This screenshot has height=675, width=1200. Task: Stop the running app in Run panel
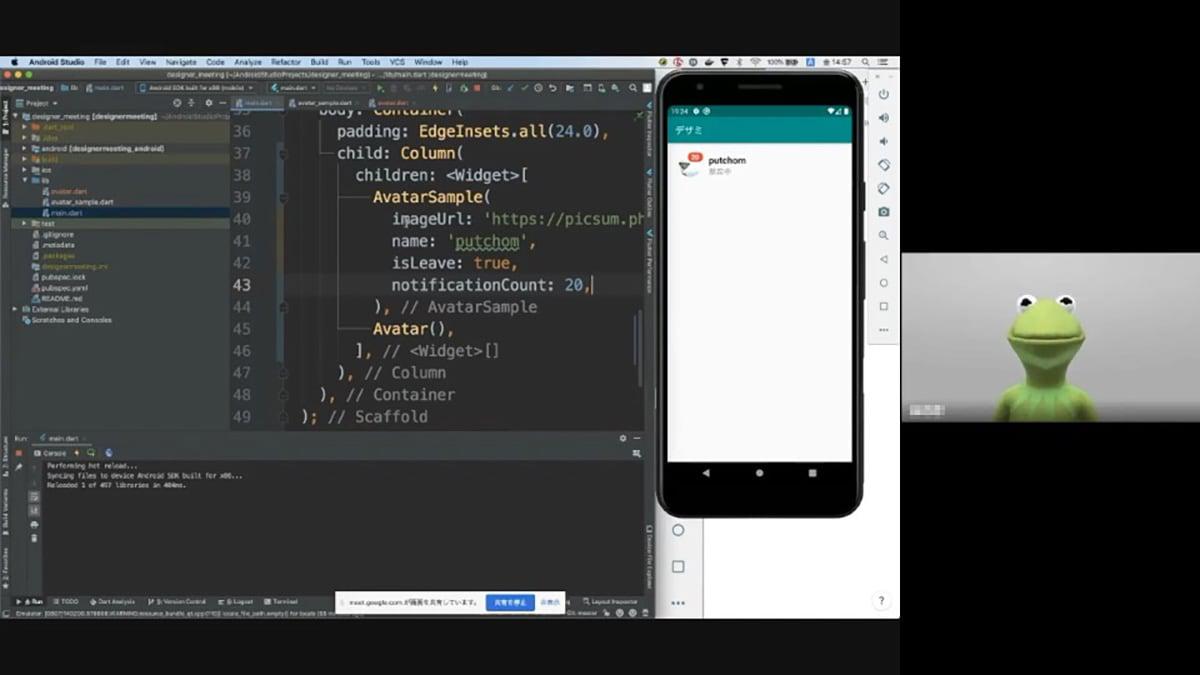coord(18,453)
